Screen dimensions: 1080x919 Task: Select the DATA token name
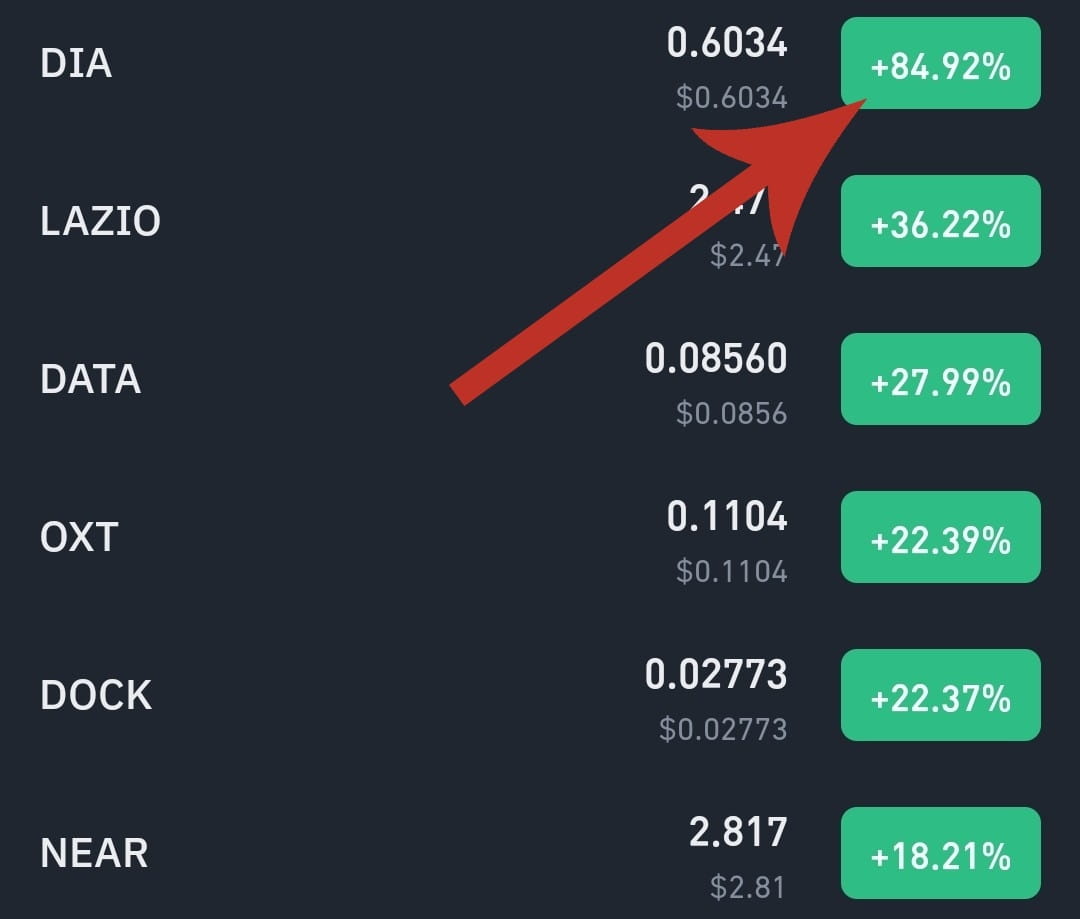pos(89,379)
